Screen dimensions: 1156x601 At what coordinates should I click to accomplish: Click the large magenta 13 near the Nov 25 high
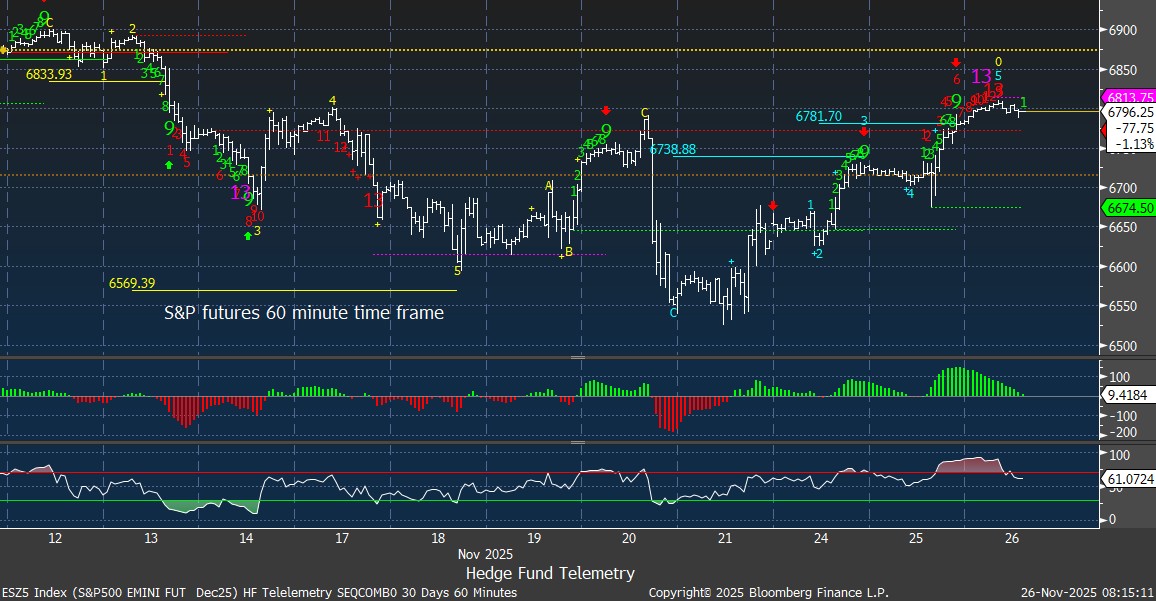[x=982, y=76]
